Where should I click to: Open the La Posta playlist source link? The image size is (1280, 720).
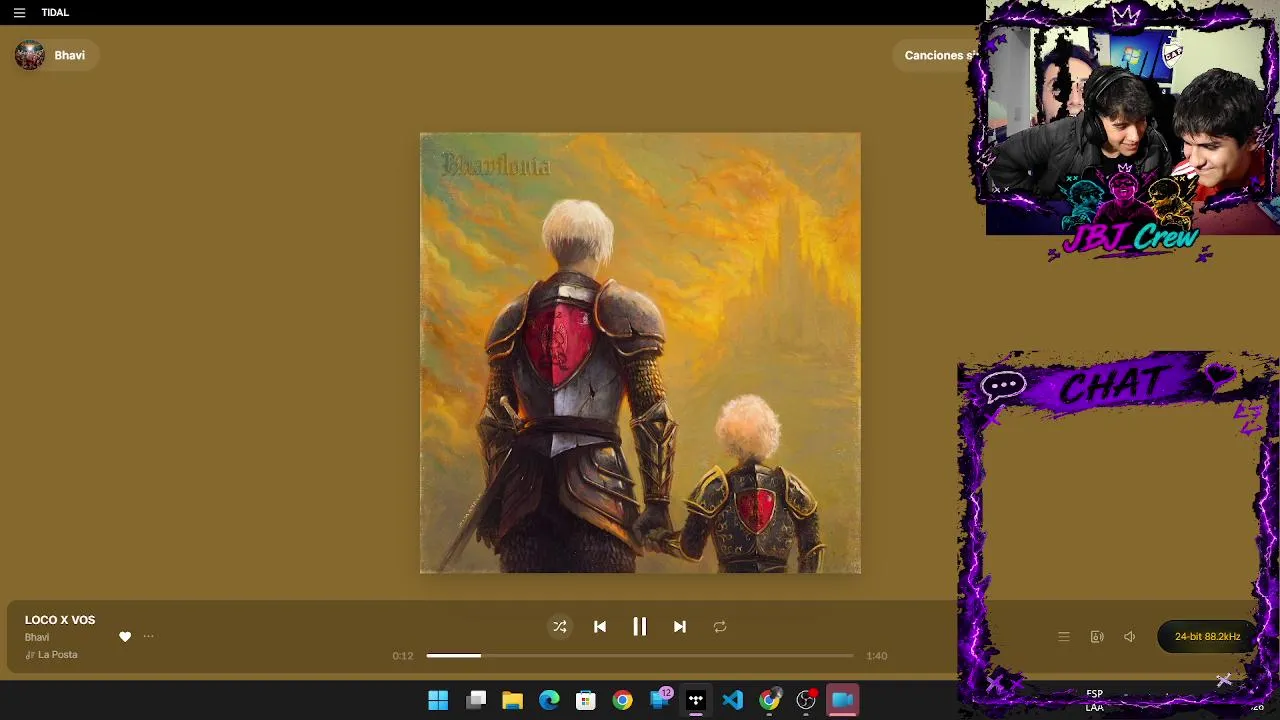pos(57,655)
